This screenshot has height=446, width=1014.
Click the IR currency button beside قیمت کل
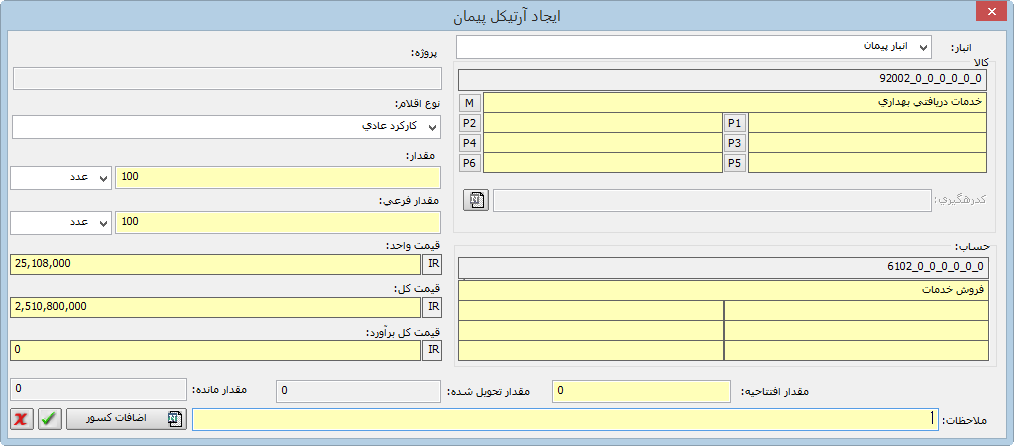[432, 307]
